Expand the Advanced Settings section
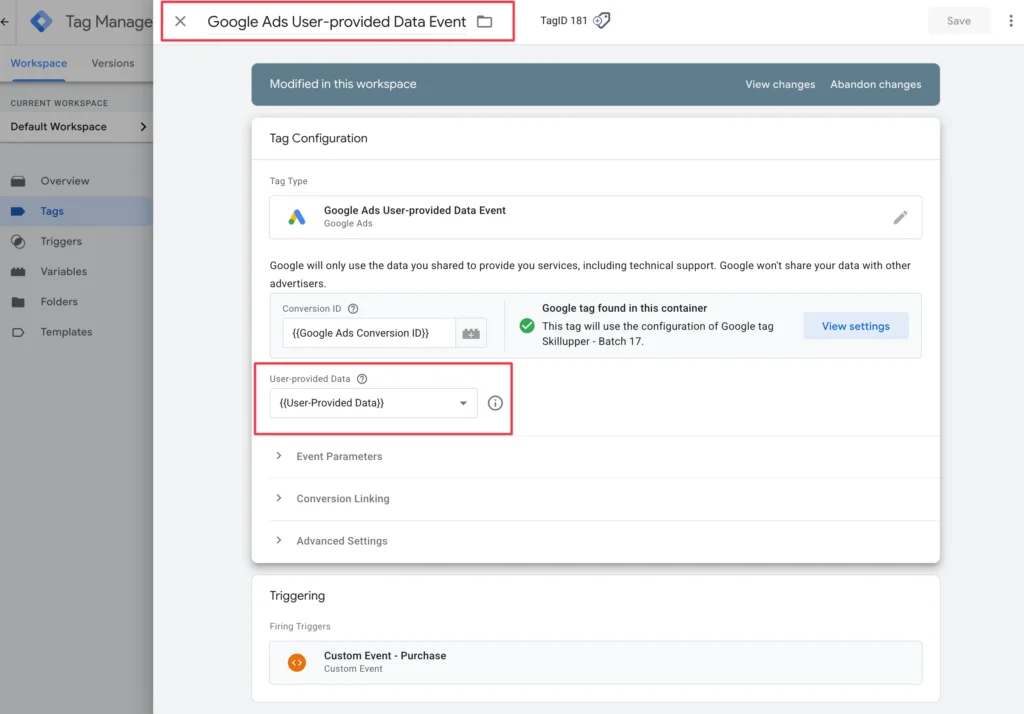This screenshot has width=1024, height=714. (x=341, y=541)
